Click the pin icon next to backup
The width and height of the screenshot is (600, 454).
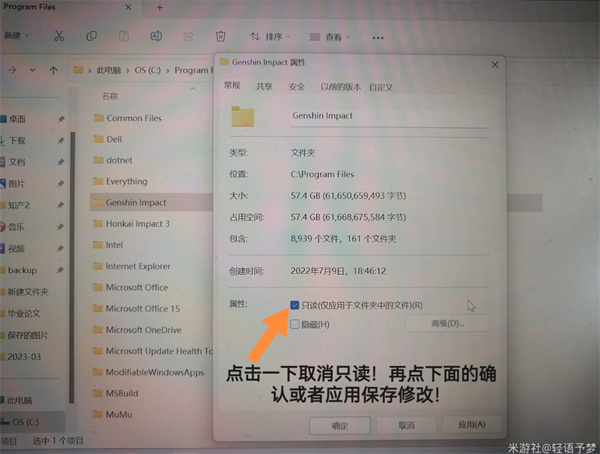click(60, 270)
